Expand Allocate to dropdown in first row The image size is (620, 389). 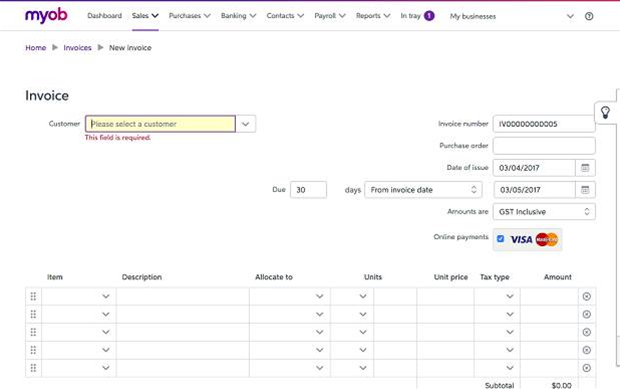(x=320, y=296)
